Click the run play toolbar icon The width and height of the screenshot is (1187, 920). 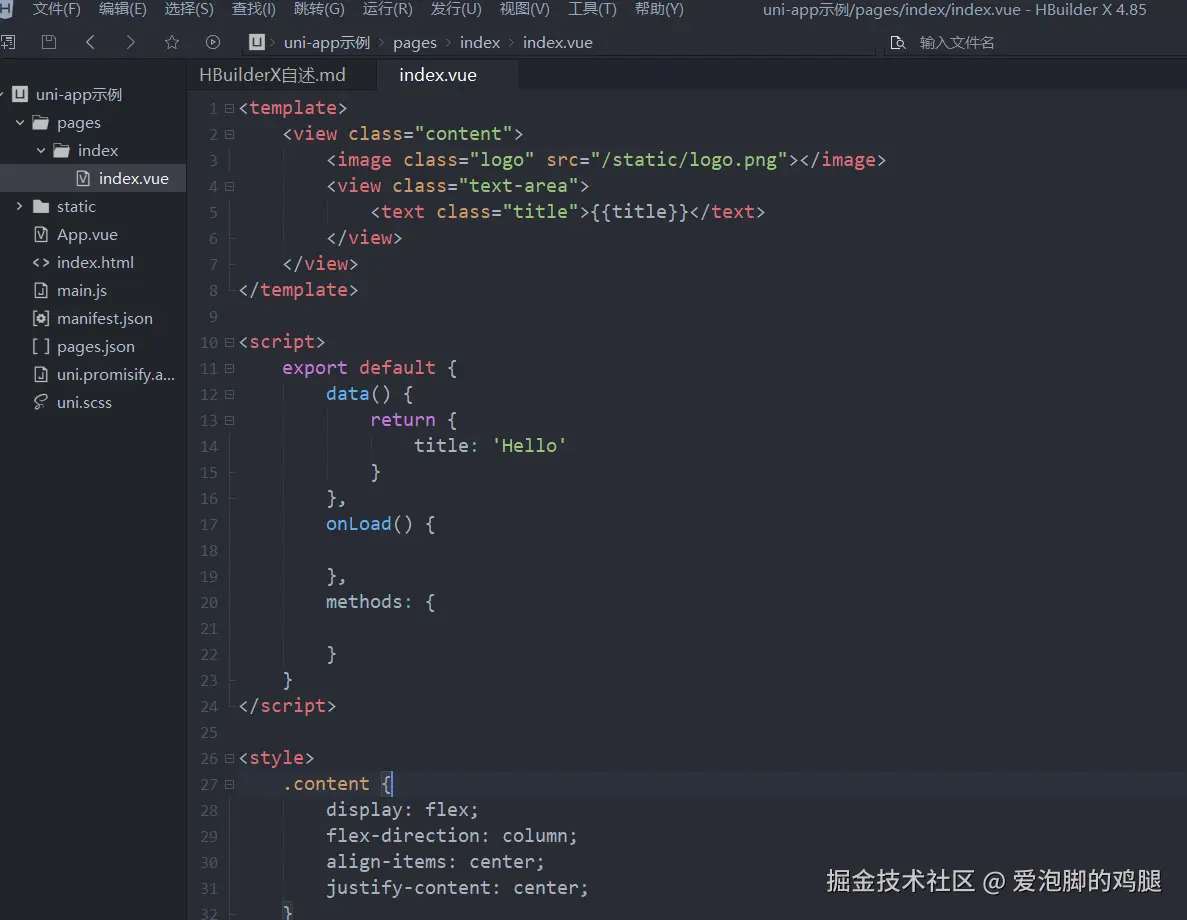click(x=213, y=42)
